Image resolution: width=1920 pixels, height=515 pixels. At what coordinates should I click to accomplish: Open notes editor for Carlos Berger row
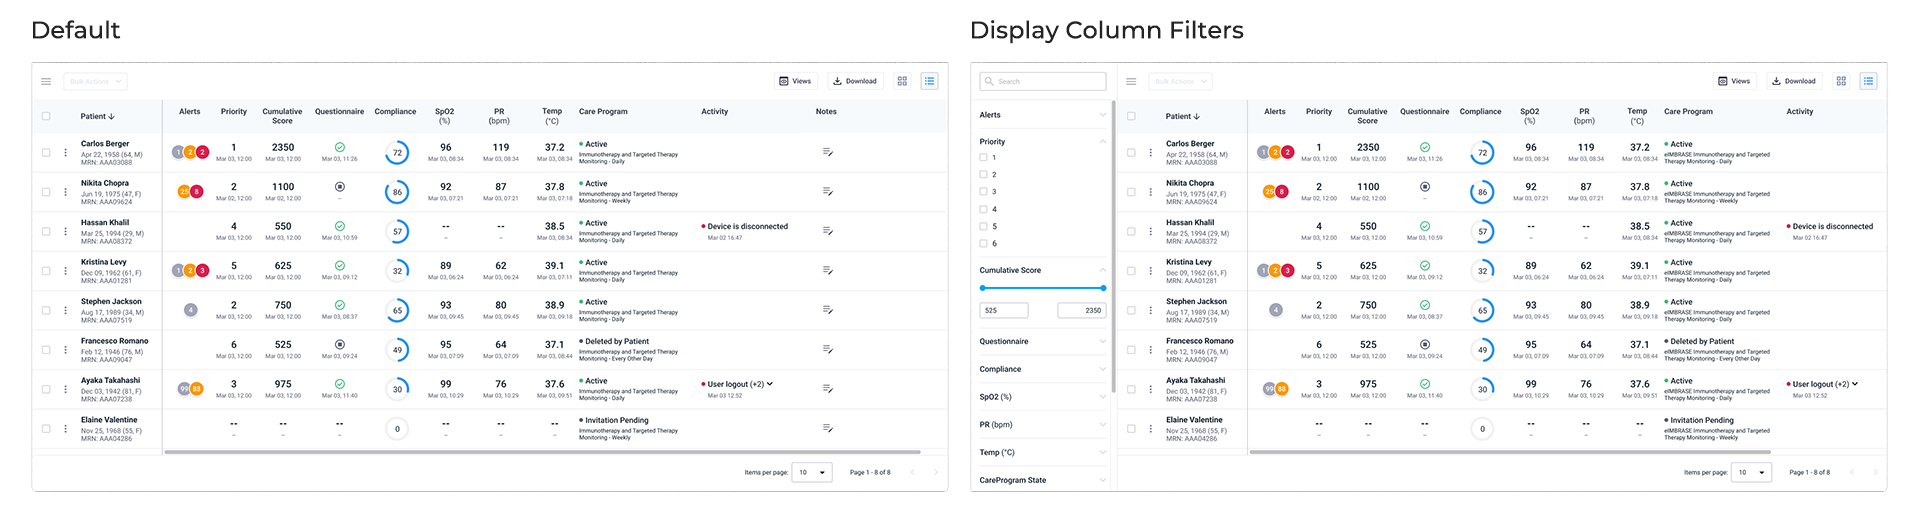[827, 152]
